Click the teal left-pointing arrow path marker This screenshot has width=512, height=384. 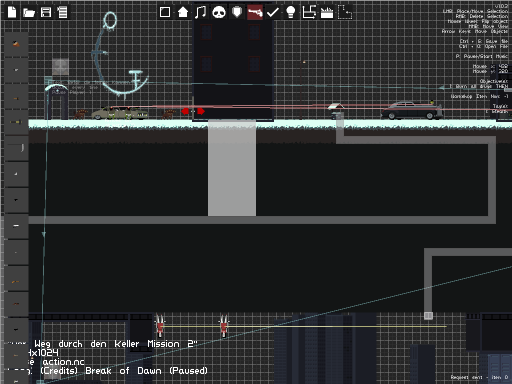click(442, 88)
